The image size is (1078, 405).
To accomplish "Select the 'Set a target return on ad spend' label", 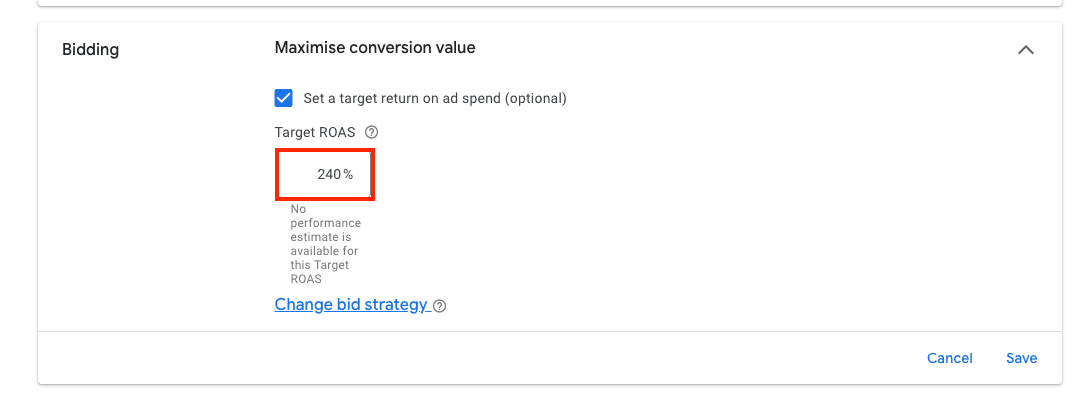I will [435, 98].
